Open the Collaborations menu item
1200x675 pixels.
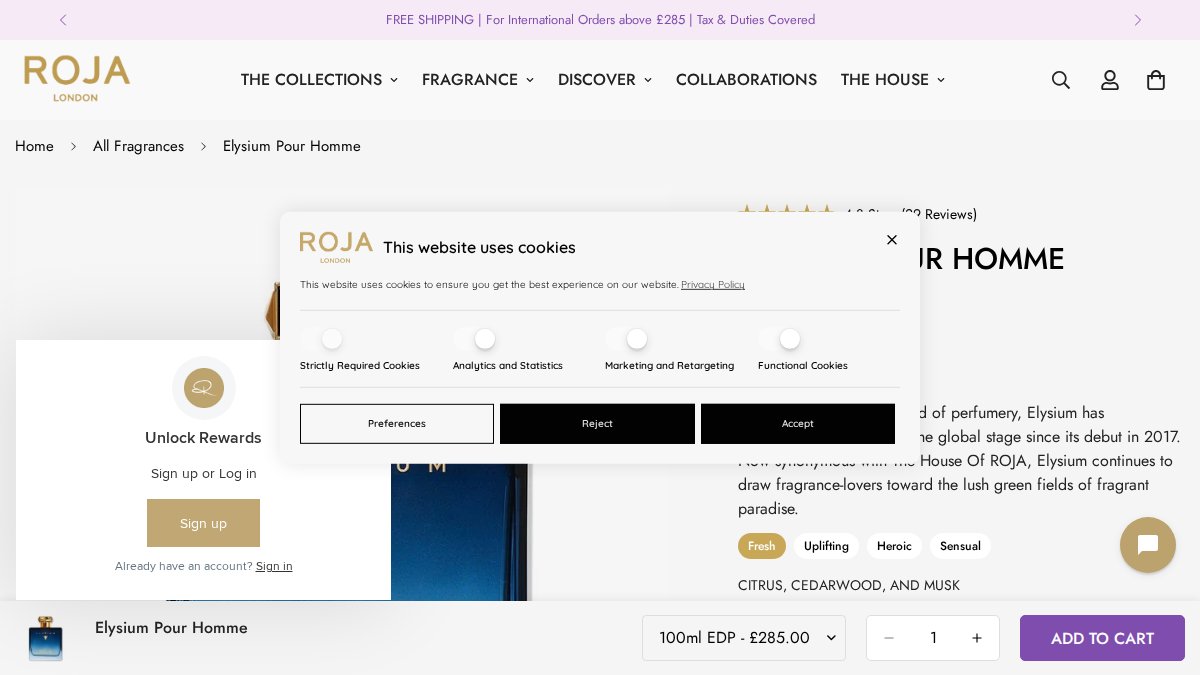point(746,80)
